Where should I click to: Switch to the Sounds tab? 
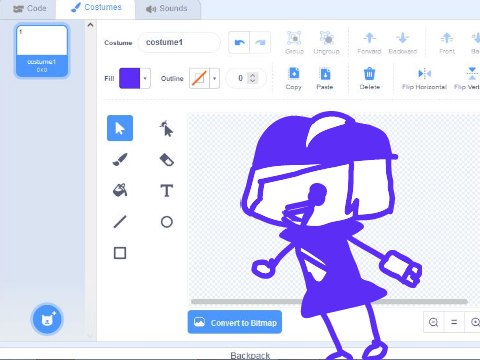click(x=167, y=9)
